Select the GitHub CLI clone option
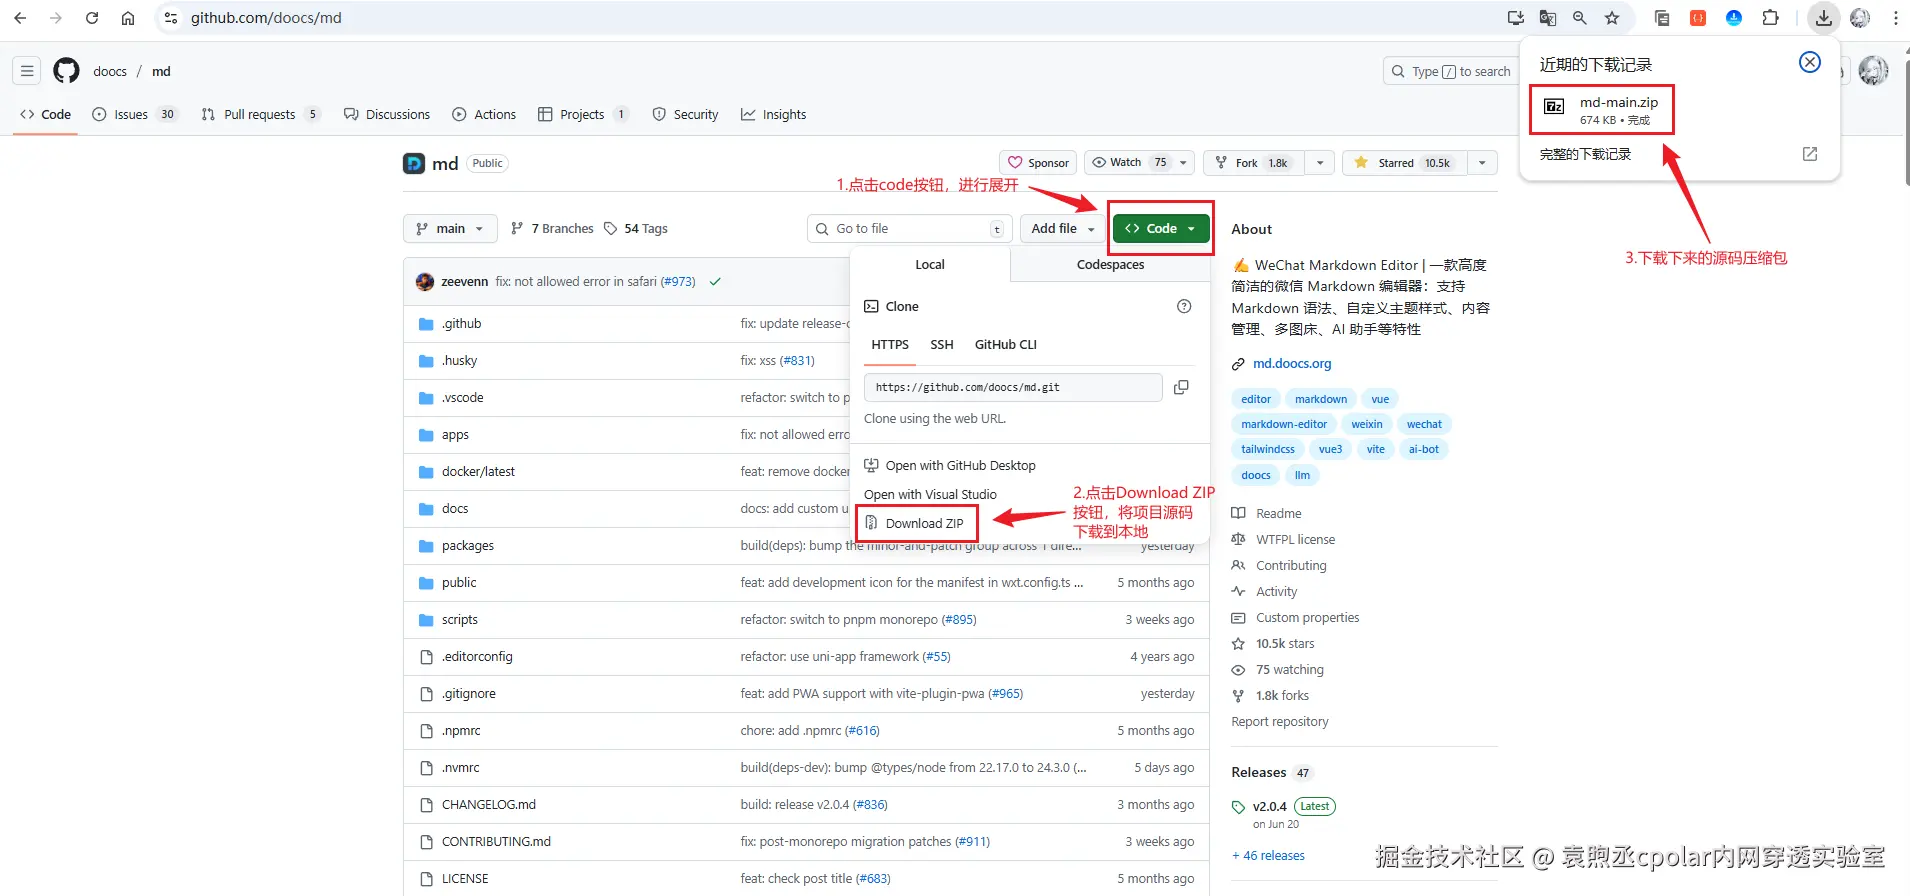Image resolution: width=1910 pixels, height=896 pixels. 1006,345
